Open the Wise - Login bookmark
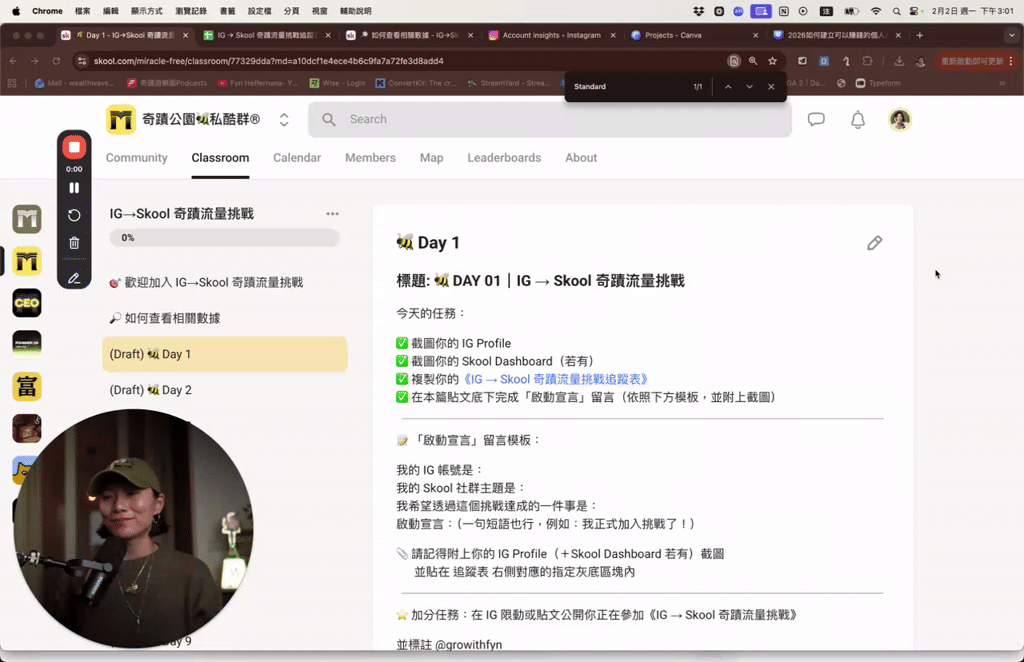Screen dimensions: 1024x662 337,83
